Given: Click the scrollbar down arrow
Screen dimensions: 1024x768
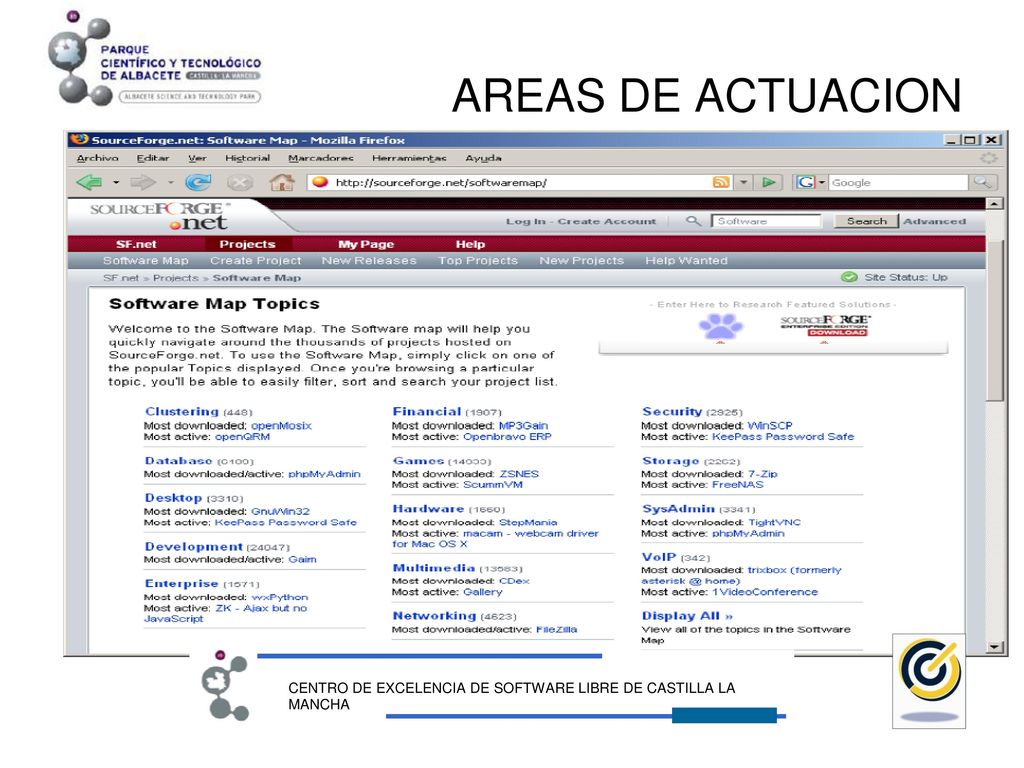Looking at the screenshot, I should (x=994, y=647).
